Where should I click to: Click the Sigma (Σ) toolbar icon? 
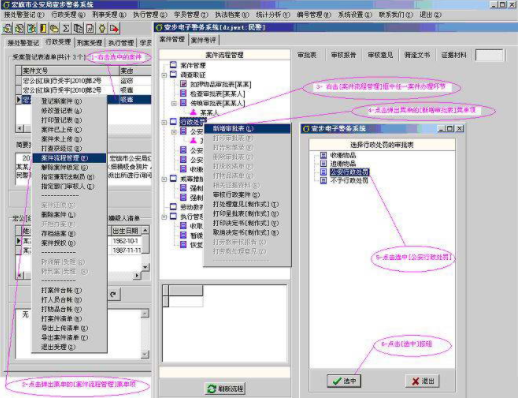pyautogui.click(x=66, y=29)
